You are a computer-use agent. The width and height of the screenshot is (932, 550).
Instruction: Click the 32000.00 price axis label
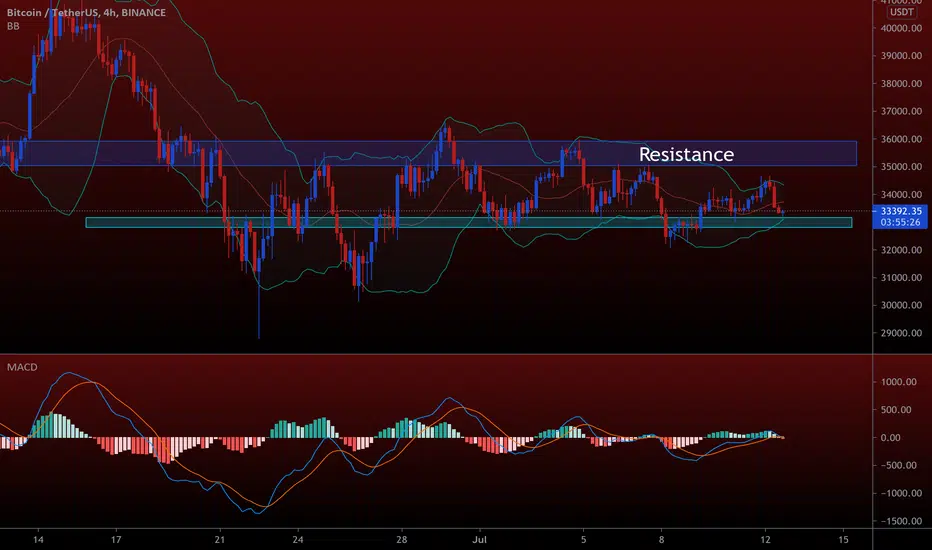(901, 250)
